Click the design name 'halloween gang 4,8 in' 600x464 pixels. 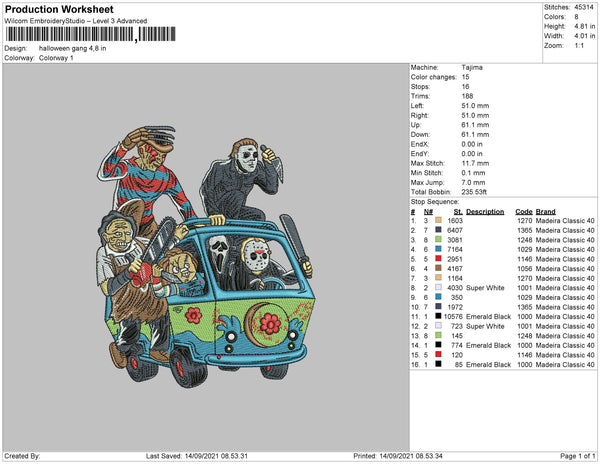pyautogui.click(x=72, y=48)
